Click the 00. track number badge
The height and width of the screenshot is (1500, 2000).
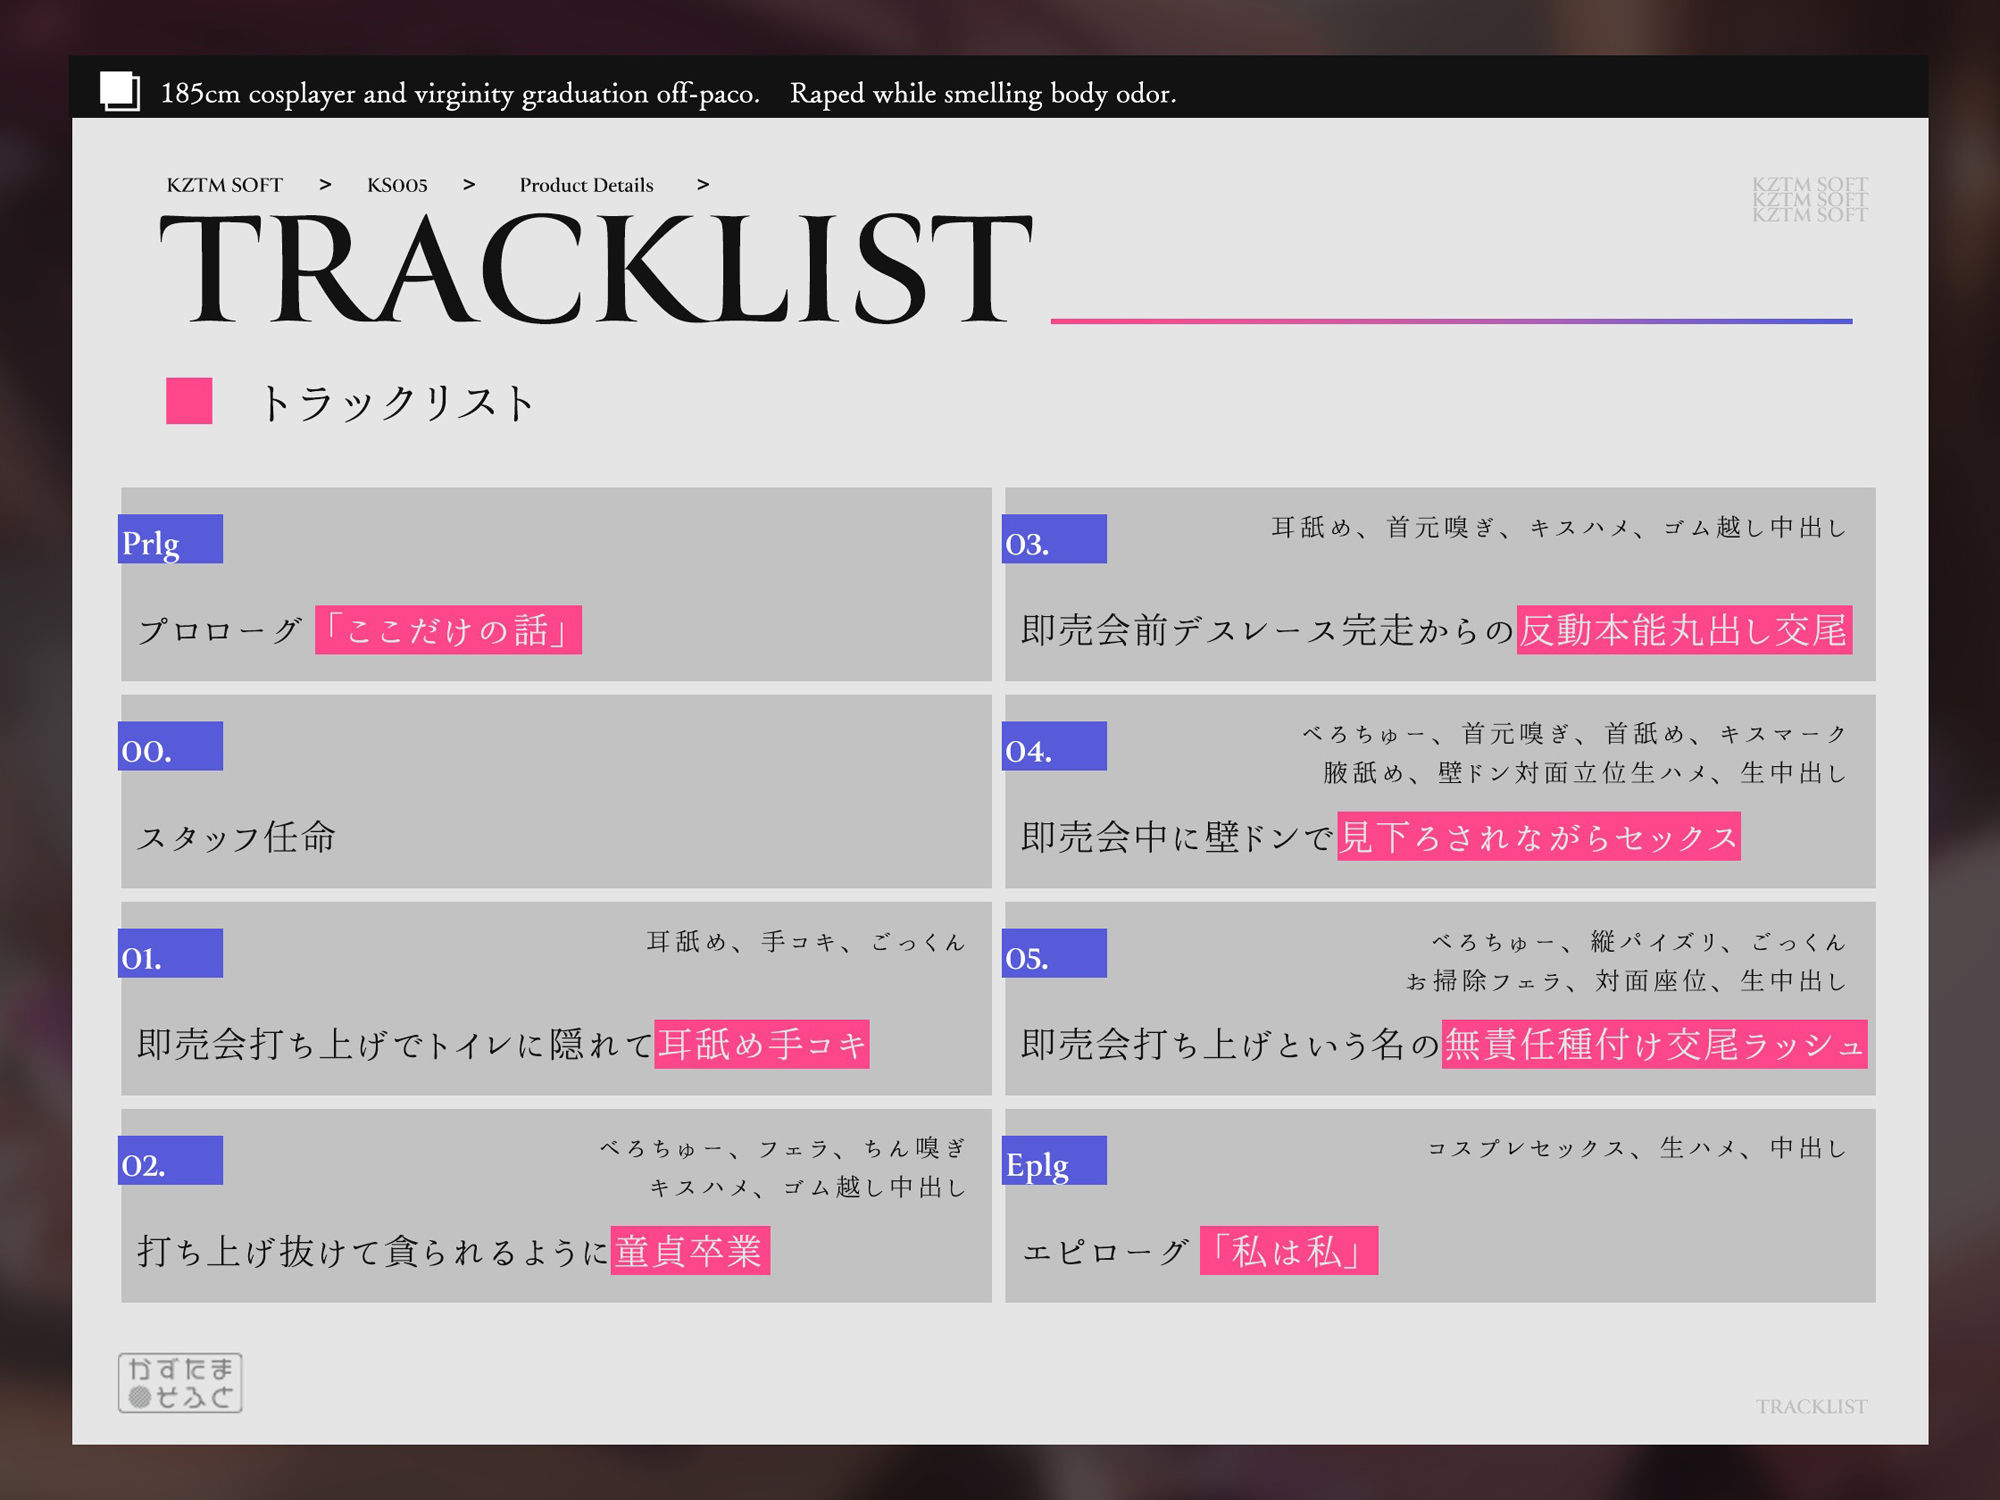tap(170, 747)
